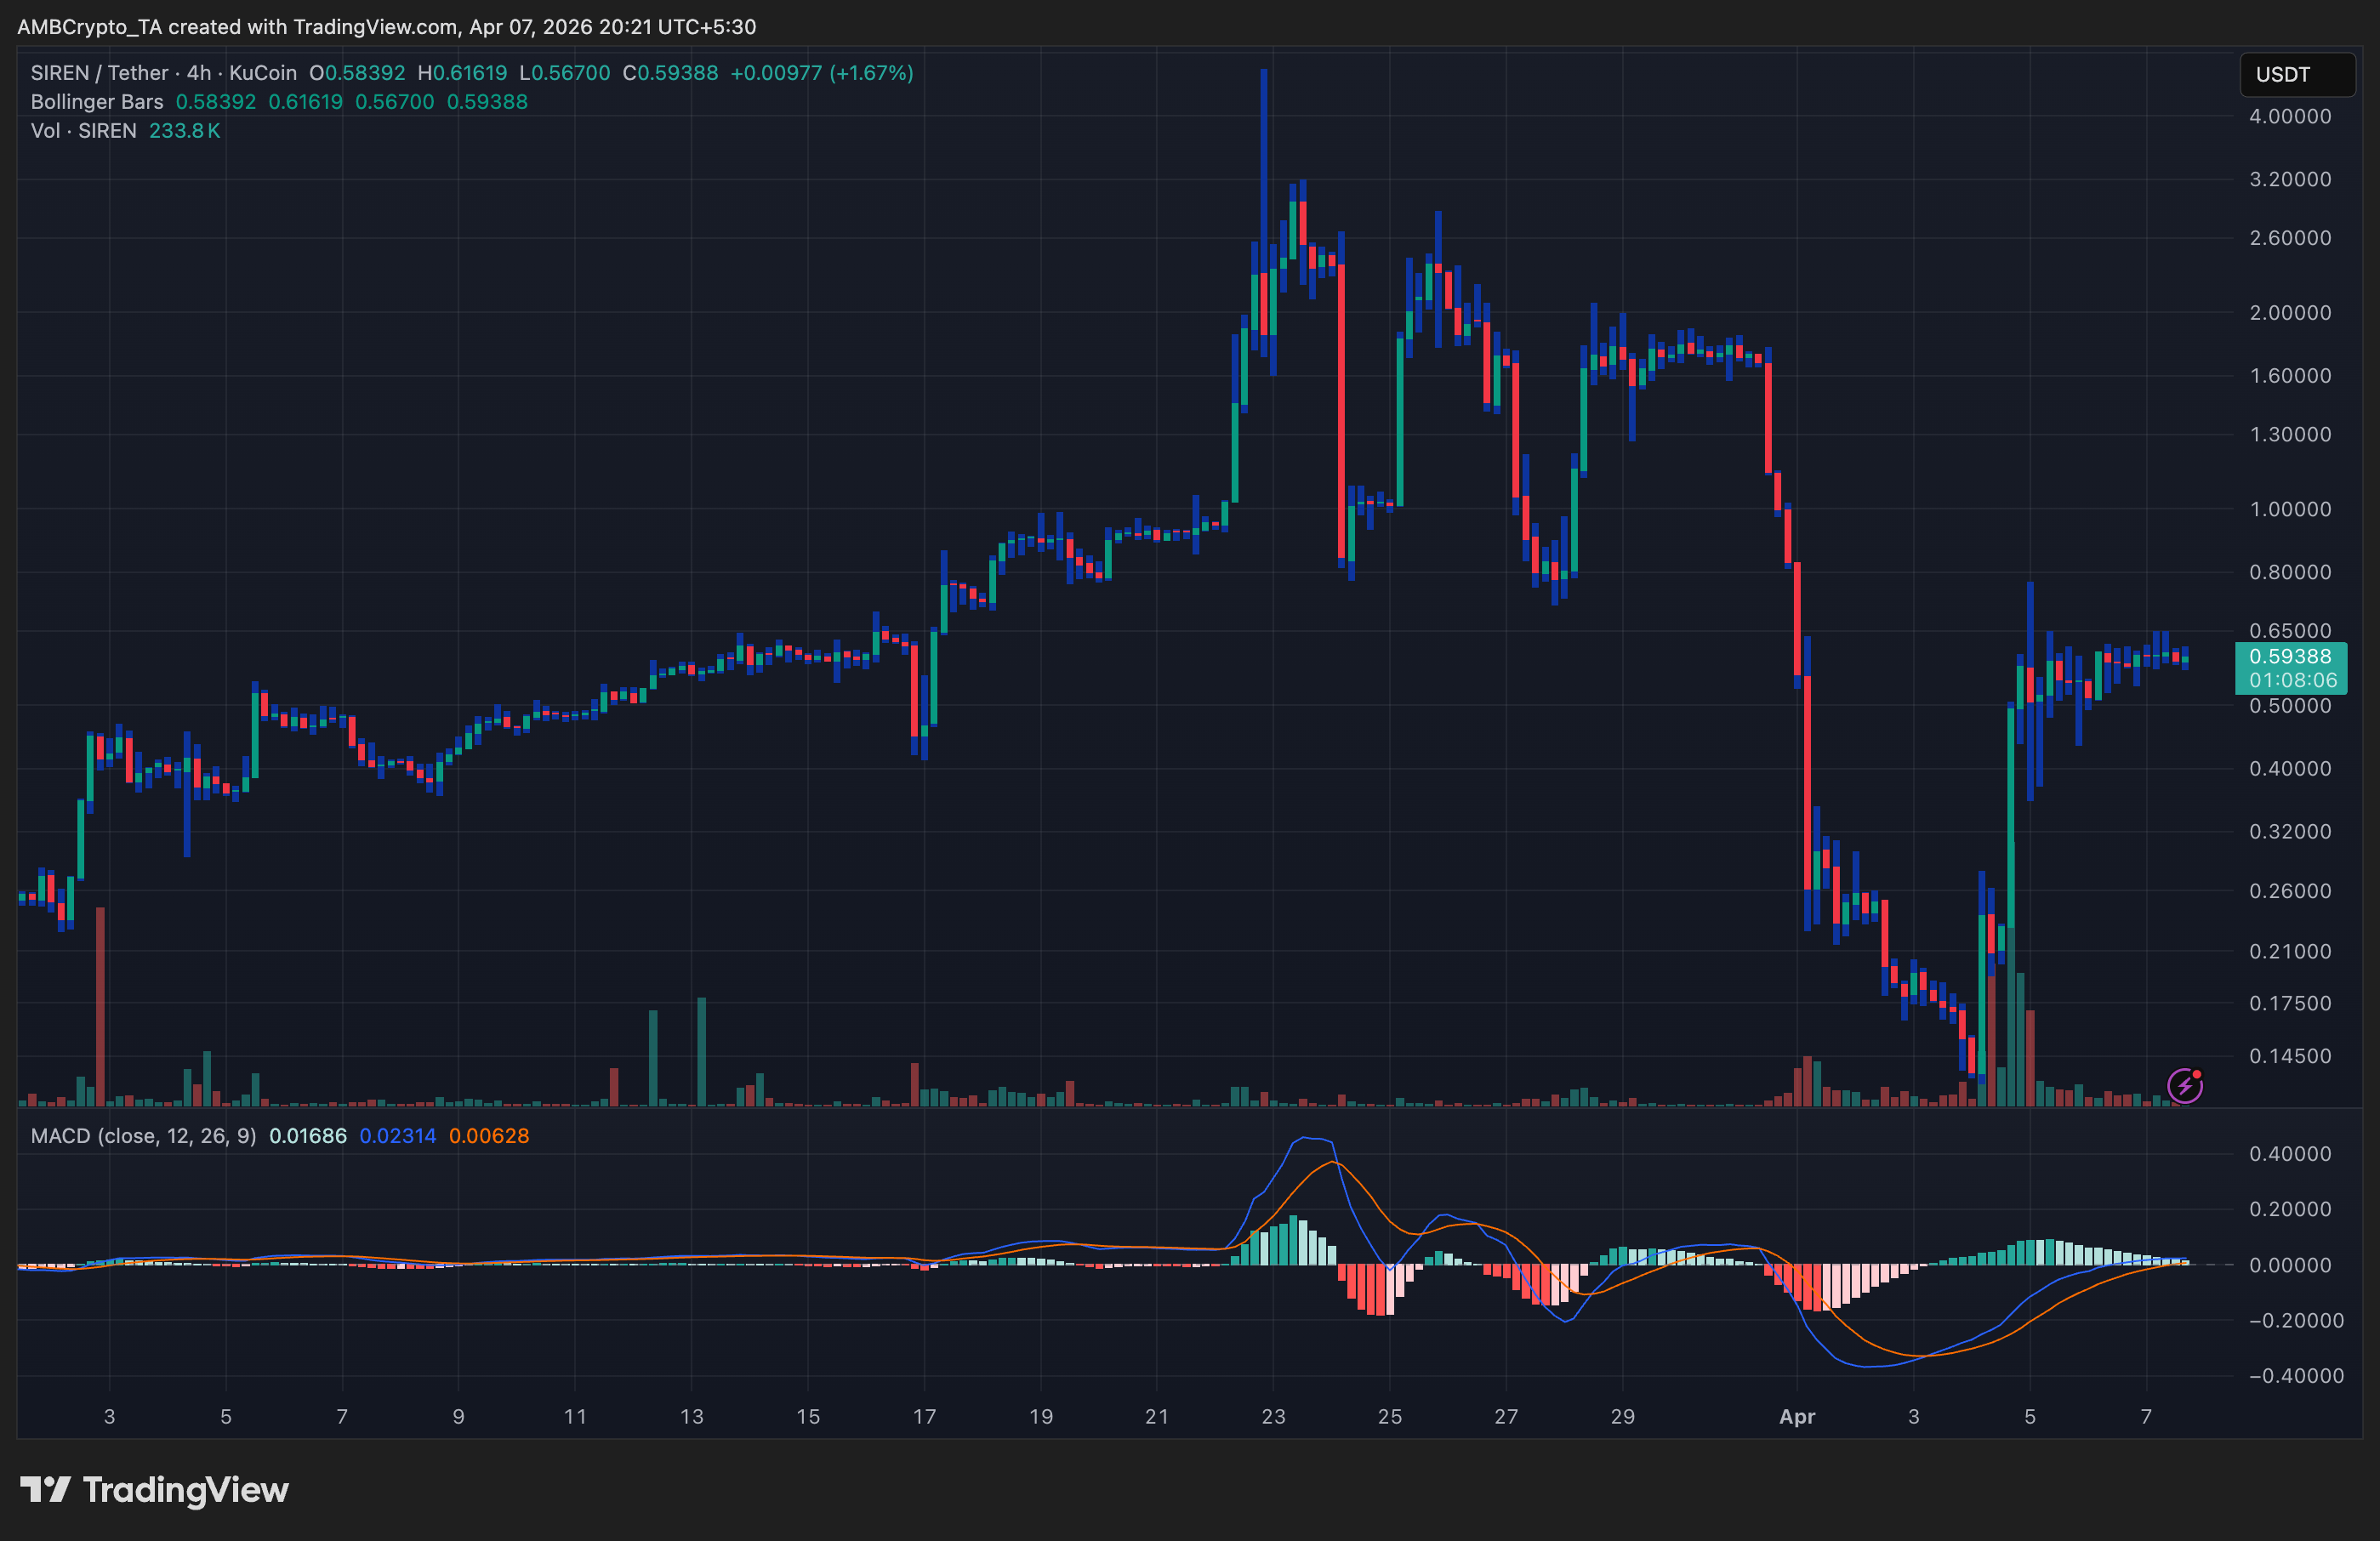This screenshot has height=1541, width=2380.
Task: Select the MACD (close, 12, 26, 9) legend
Action: (x=143, y=1136)
